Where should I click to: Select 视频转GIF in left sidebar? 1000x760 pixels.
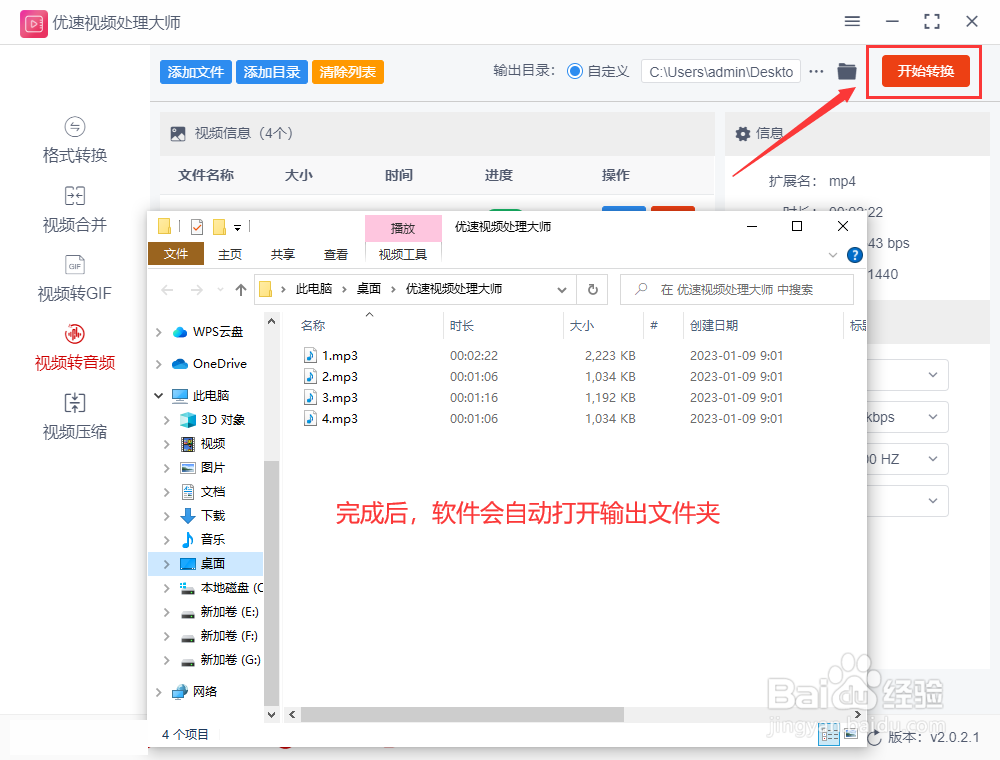pyautogui.click(x=75, y=279)
